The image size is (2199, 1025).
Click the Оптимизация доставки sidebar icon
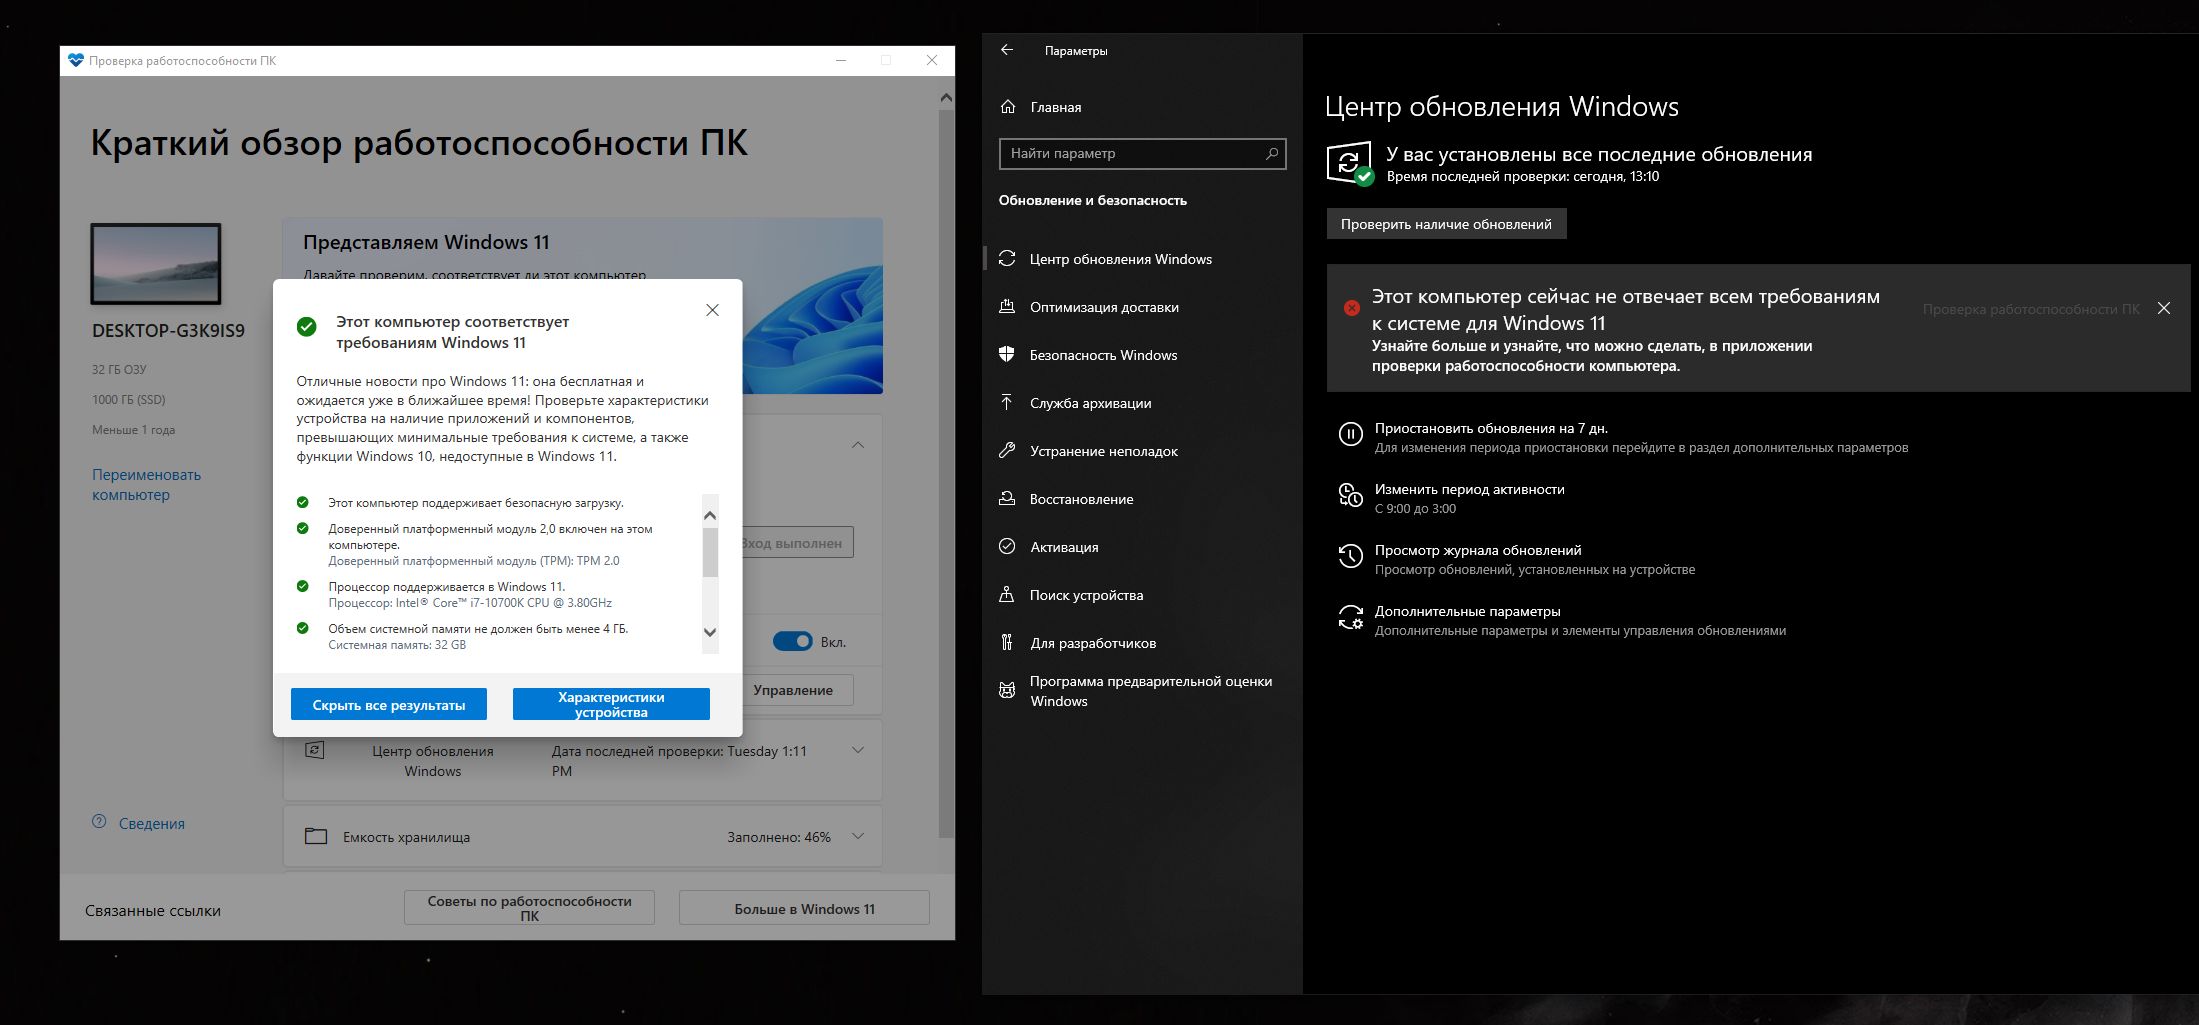point(1007,307)
